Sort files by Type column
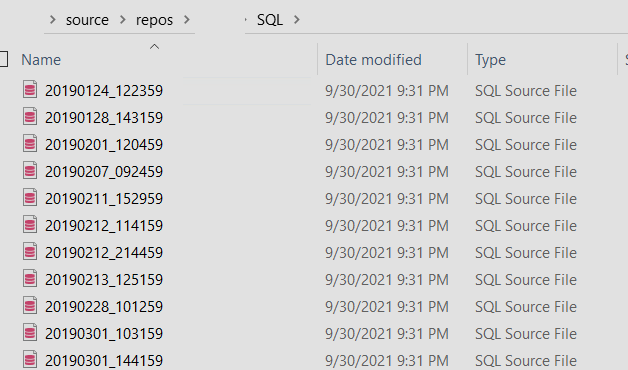Screen dimensions: 628x370 point(490,60)
